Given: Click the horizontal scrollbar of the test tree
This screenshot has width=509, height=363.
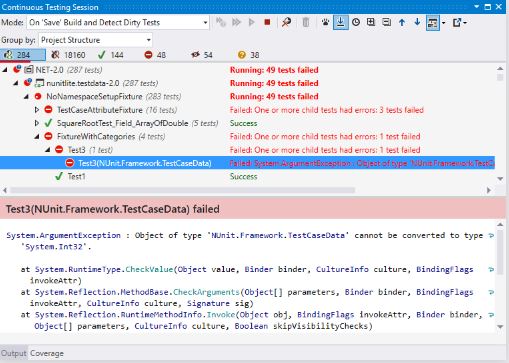Looking at the screenshot, I should [x=182, y=190].
